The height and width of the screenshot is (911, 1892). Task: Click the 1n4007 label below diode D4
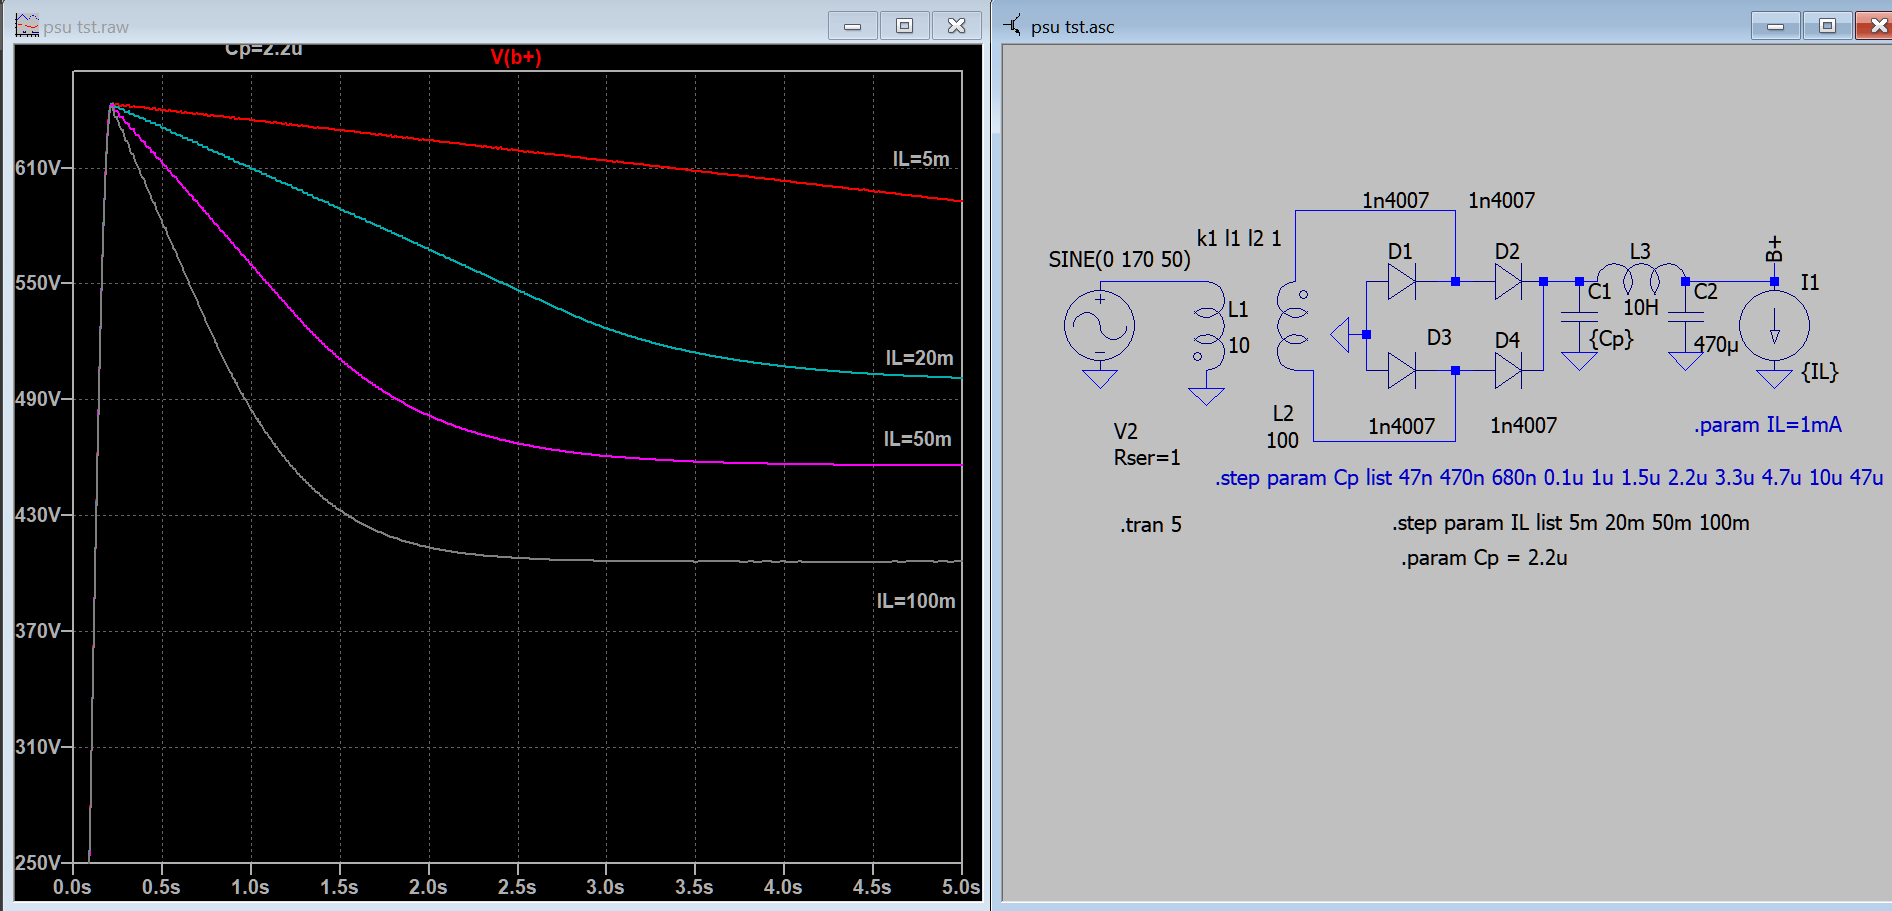point(1524,426)
